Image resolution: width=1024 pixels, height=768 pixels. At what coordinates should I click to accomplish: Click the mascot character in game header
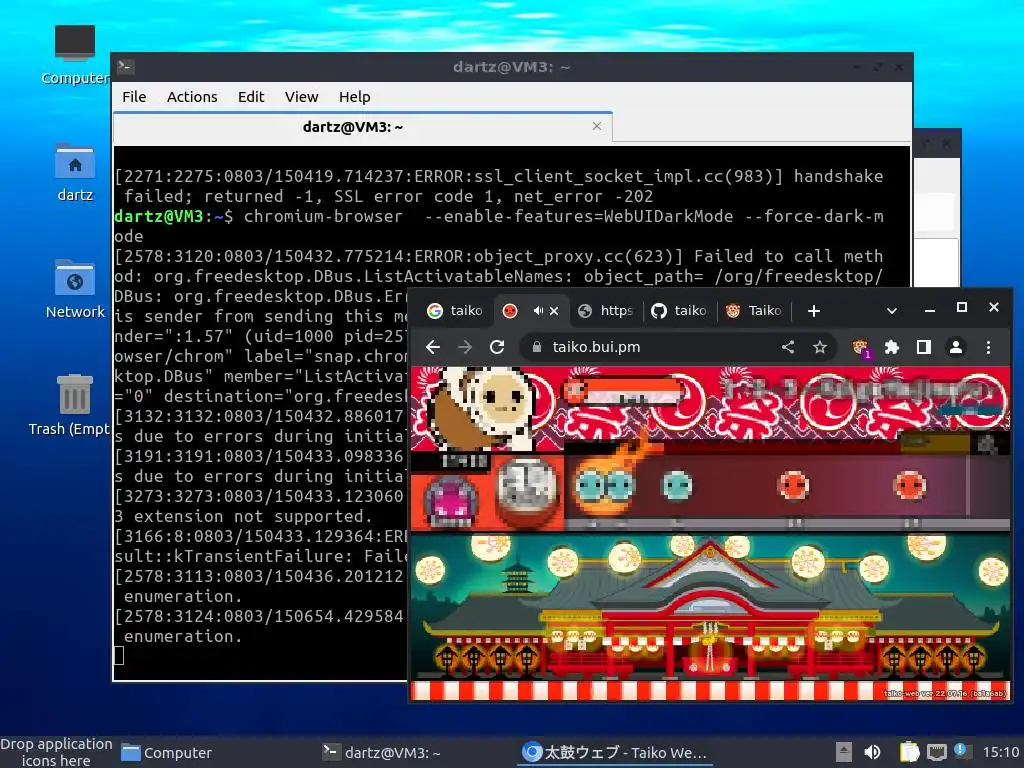click(482, 408)
